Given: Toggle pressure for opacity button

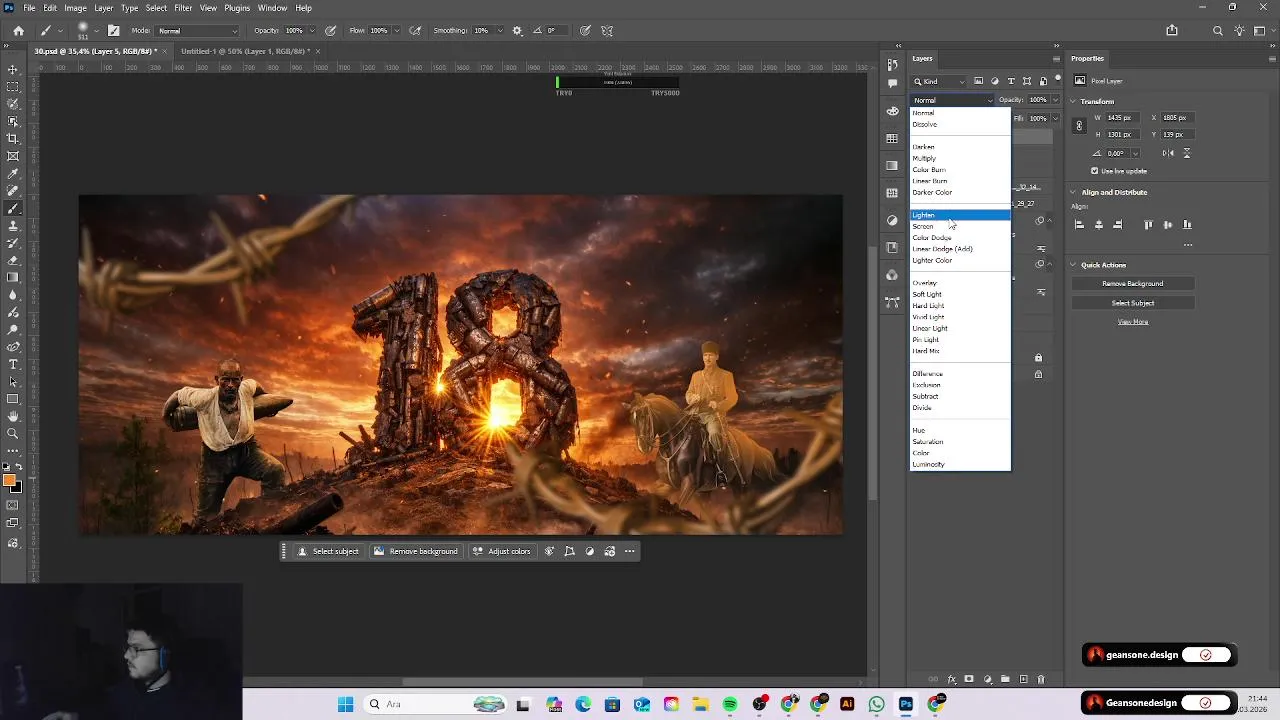Looking at the screenshot, I should (330, 31).
